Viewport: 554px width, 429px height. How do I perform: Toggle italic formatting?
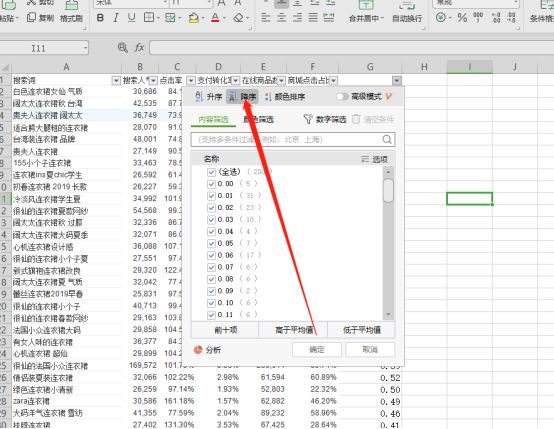116,18
